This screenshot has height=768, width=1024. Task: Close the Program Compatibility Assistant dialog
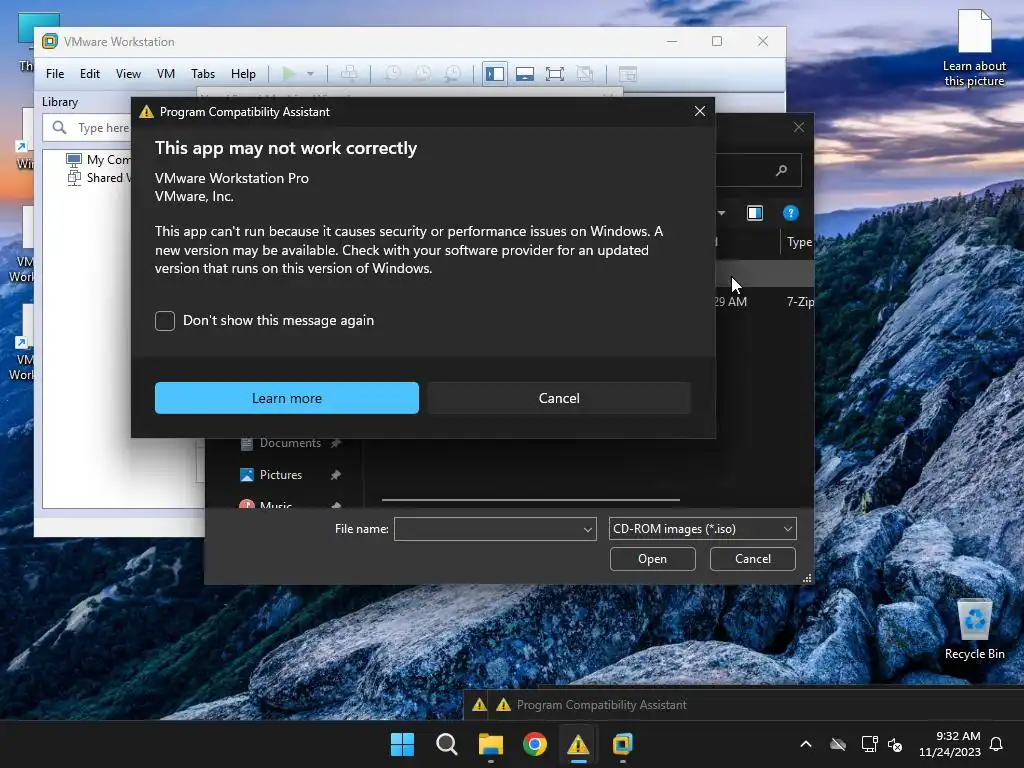[x=699, y=111]
